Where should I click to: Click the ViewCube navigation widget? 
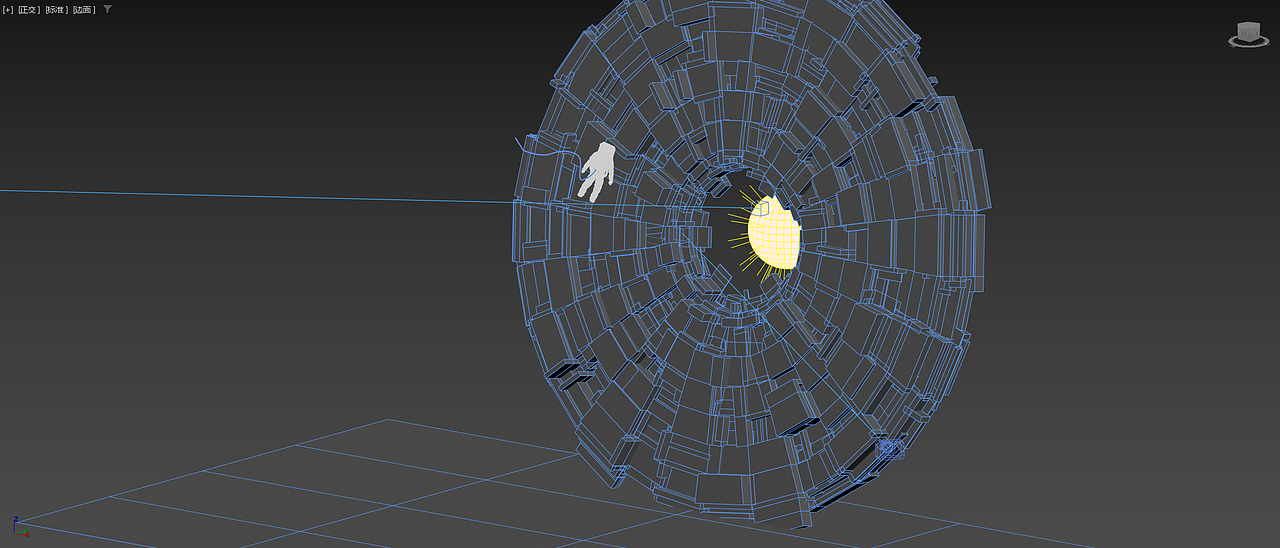1248,34
